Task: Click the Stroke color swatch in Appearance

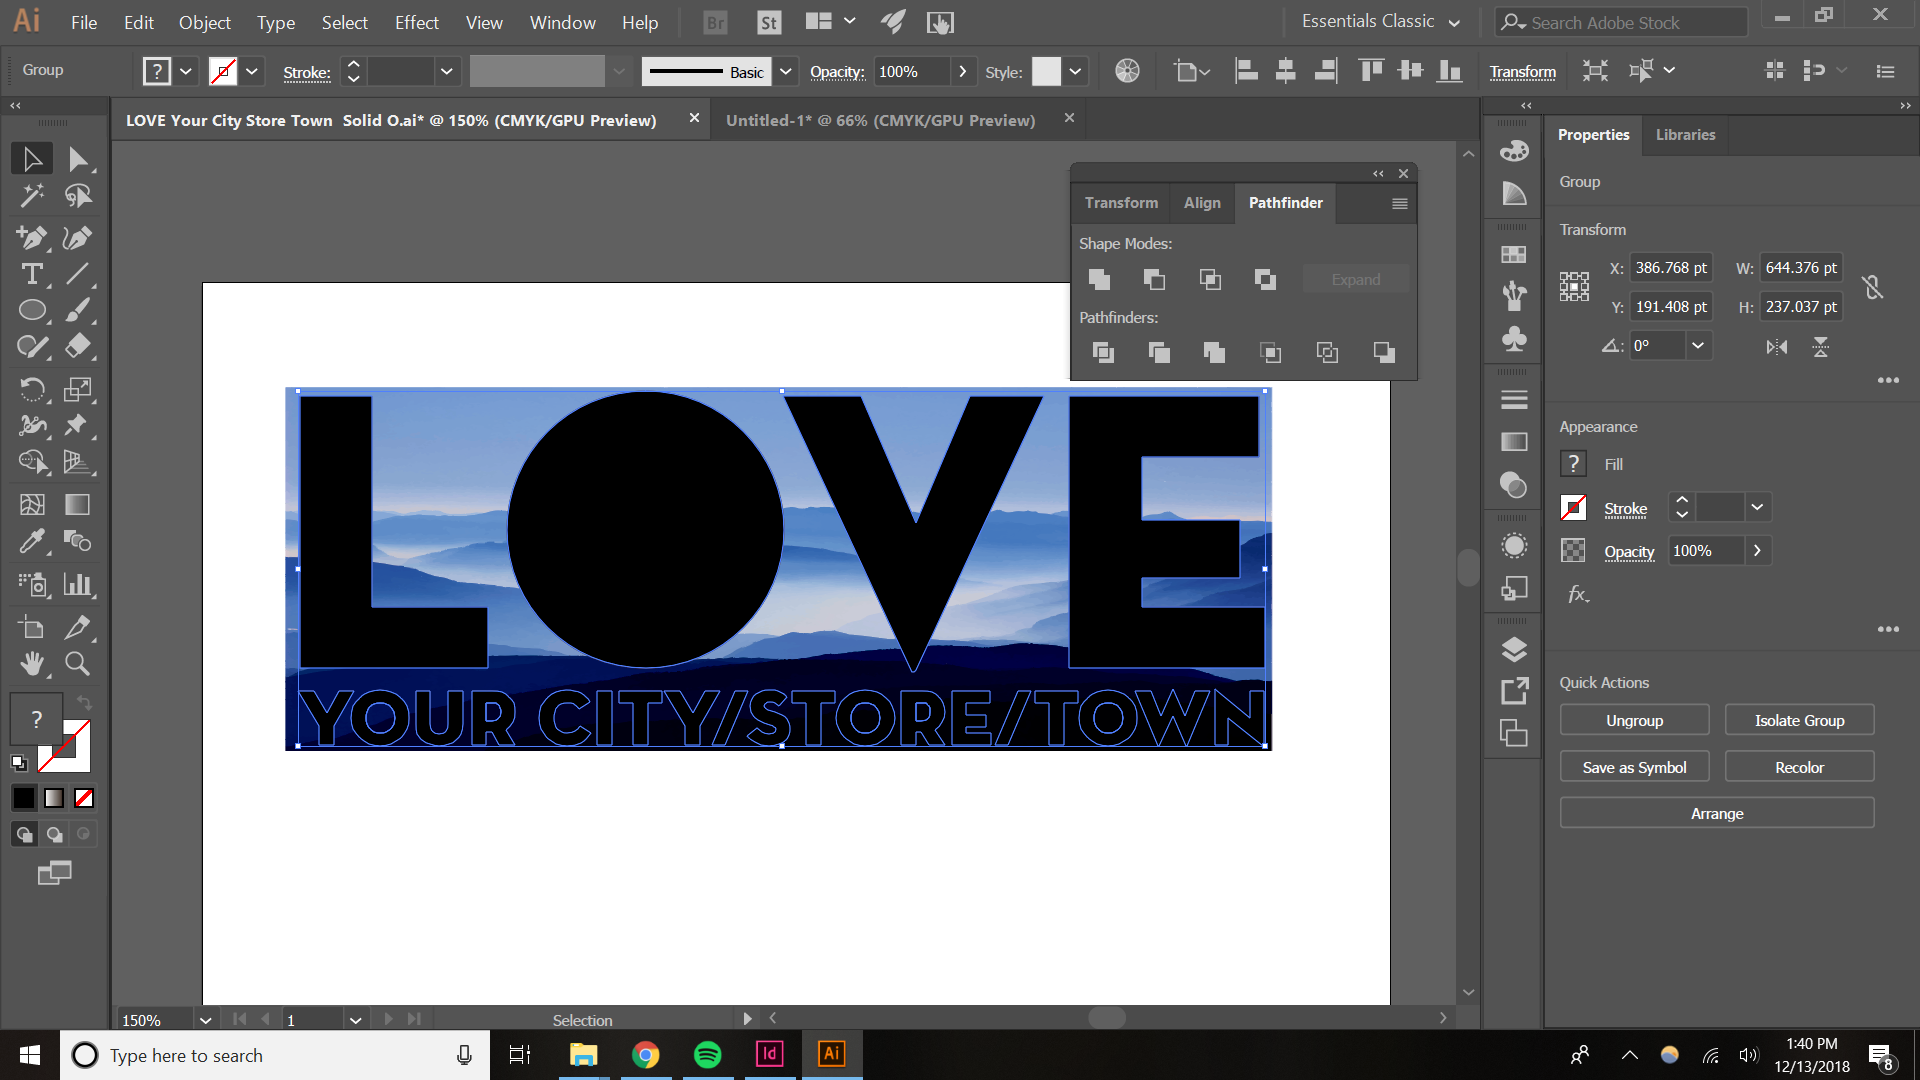Action: tap(1573, 508)
